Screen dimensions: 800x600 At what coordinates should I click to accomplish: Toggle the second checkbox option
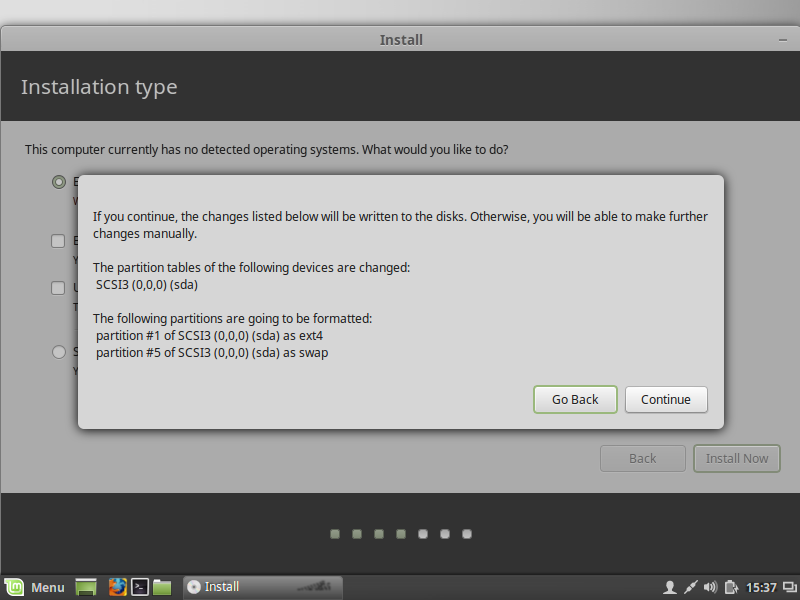coord(58,288)
